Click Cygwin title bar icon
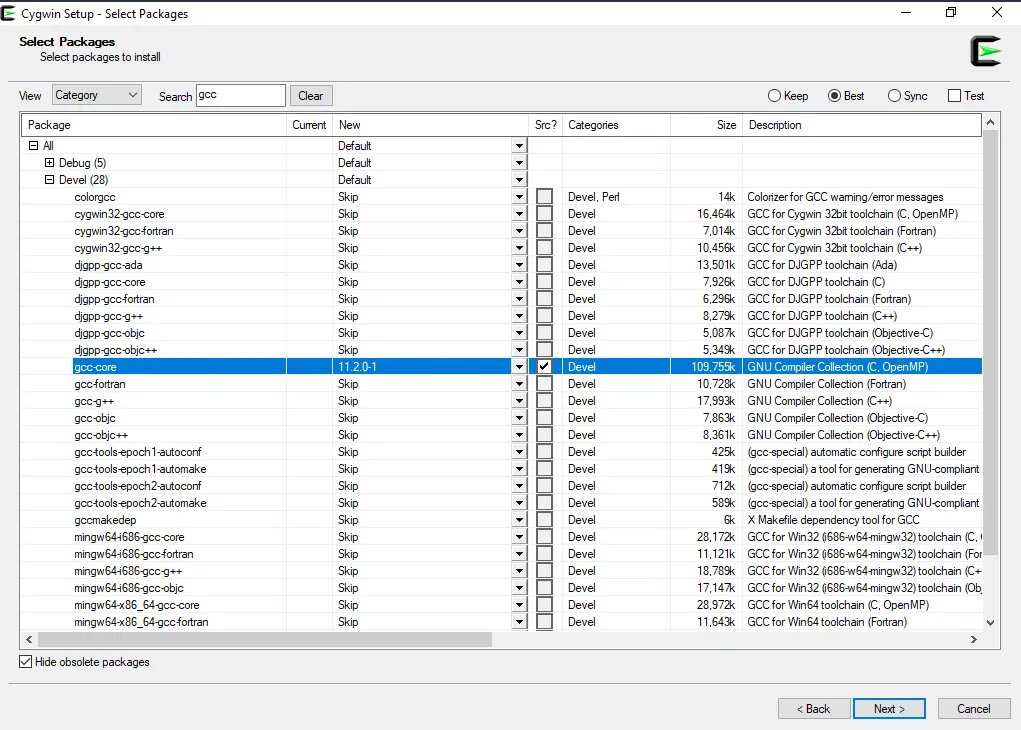Image resolution: width=1021 pixels, height=730 pixels. click(x=8, y=13)
